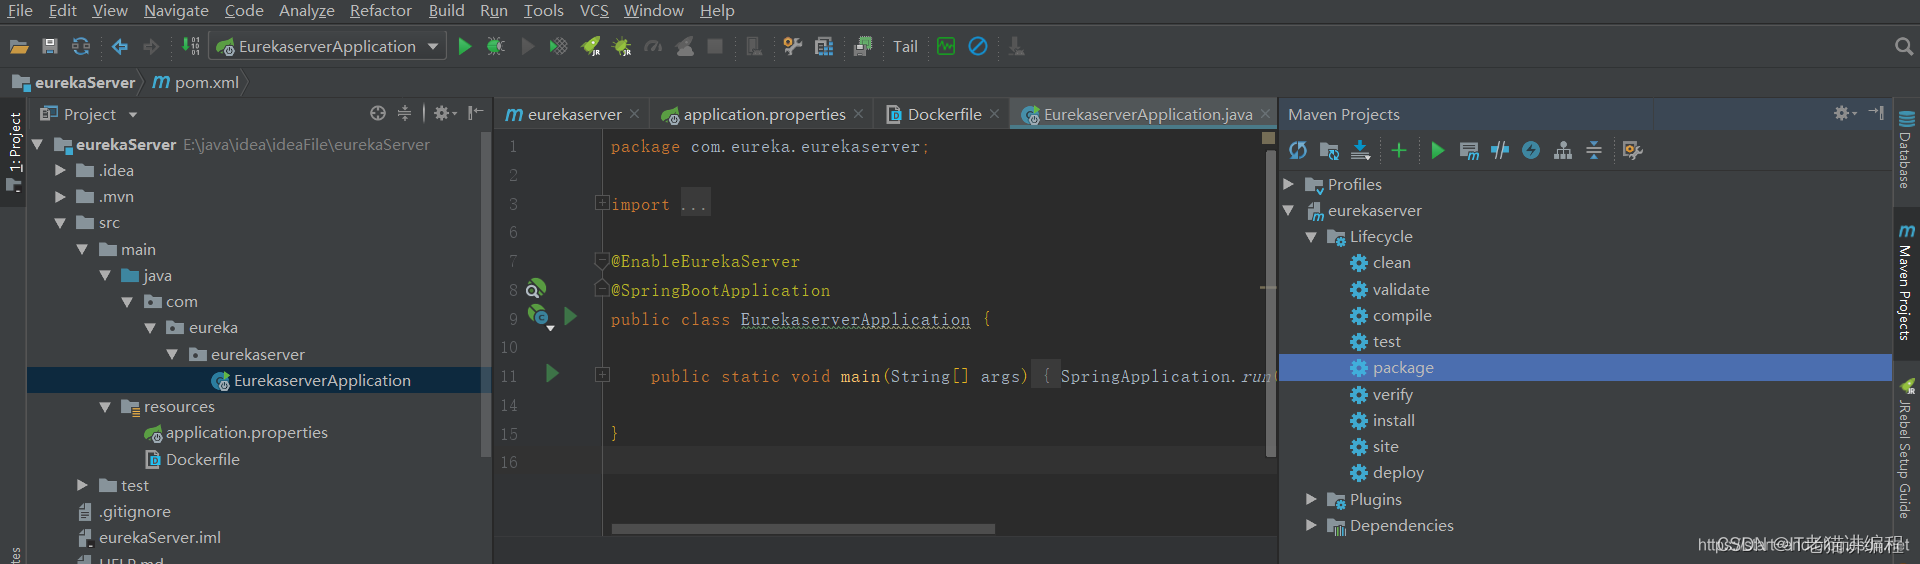Expand the test folder in project tree
1920x564 pixels.
pyautogui.click(x=82, y=485)
